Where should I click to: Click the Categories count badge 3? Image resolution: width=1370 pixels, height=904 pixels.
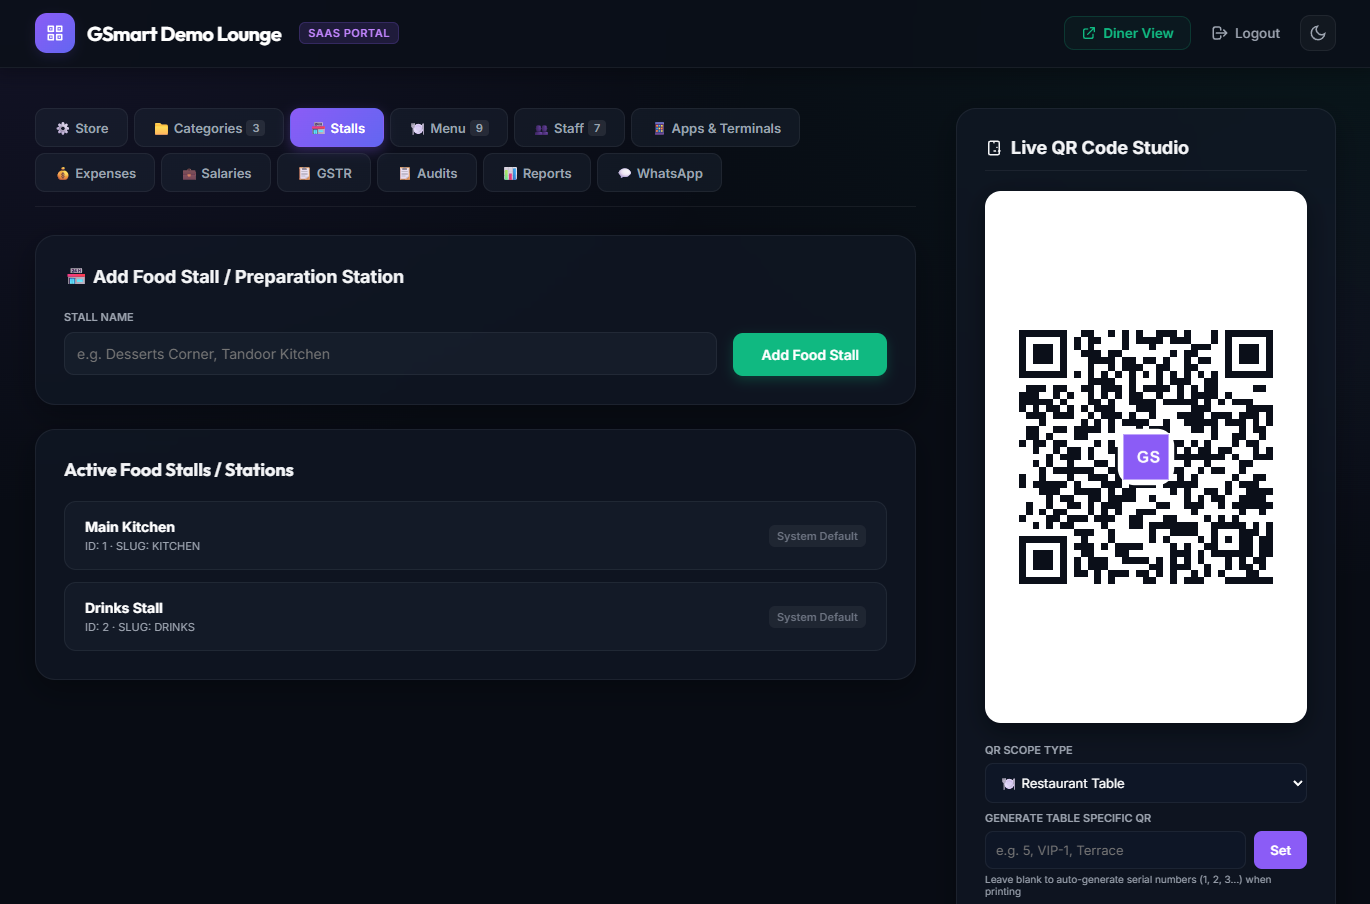[256, 128]
